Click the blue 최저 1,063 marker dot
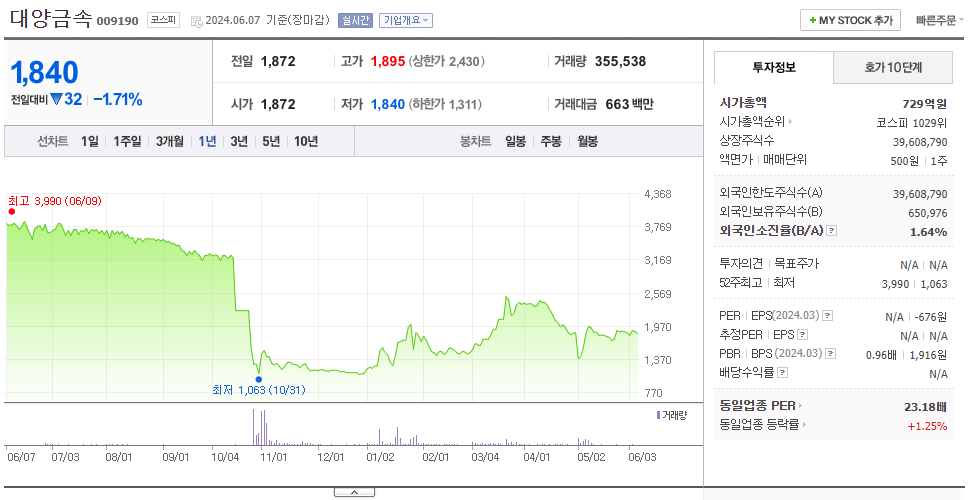Screen dimensions: 968x500 [259, 380]
